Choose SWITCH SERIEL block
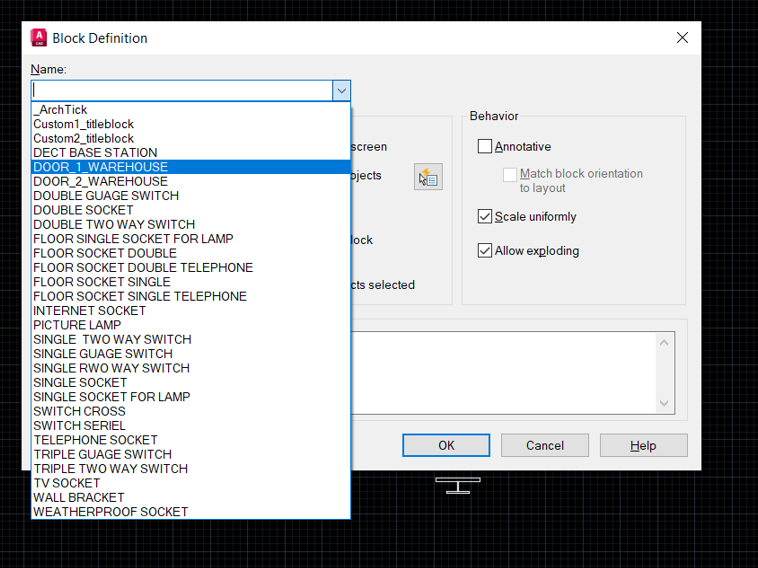The width and height of the screenshot is (758, 568). [191, 425]
